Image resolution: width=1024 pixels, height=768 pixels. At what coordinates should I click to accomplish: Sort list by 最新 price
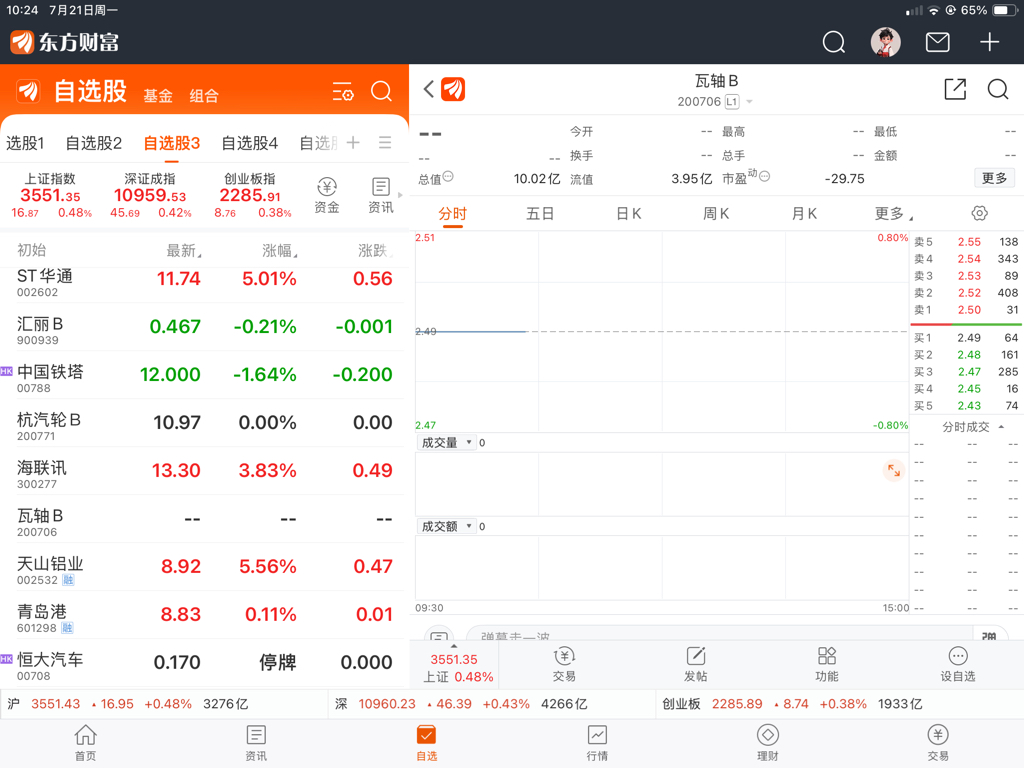coord(184,250)
